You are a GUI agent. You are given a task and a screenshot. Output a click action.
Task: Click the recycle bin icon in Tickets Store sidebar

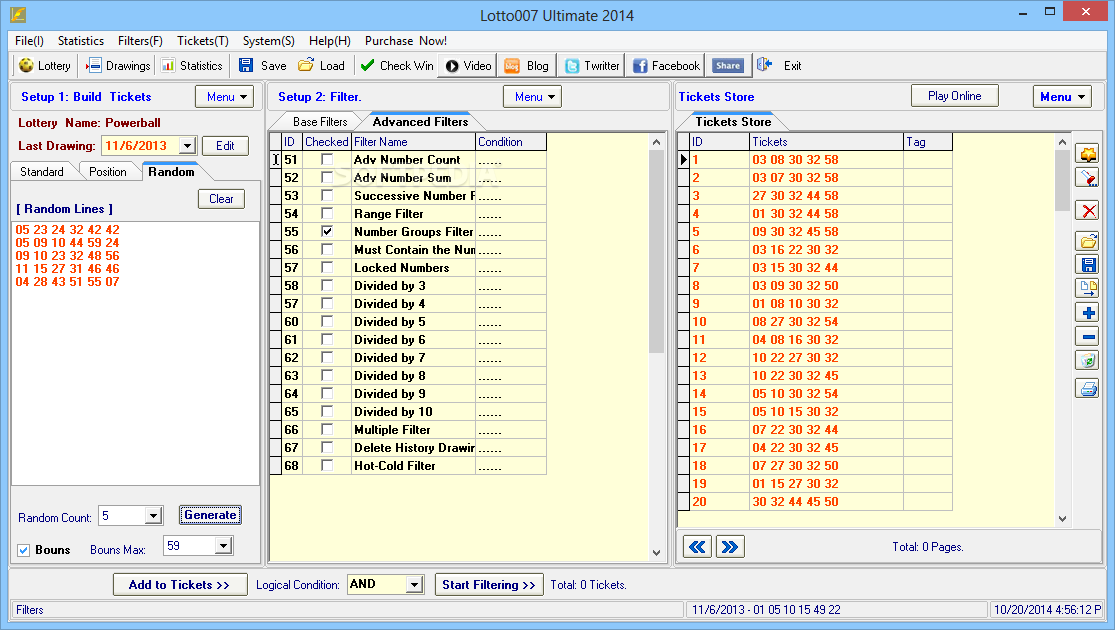coord(1087,361)
